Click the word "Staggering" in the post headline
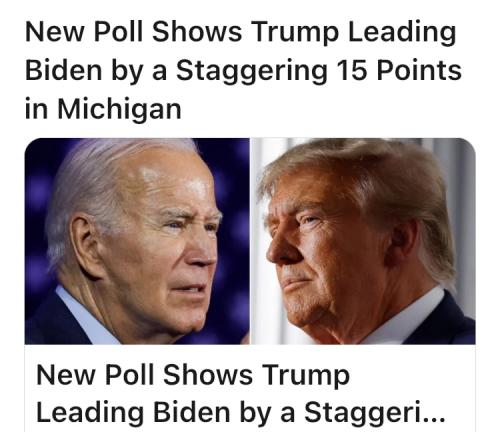 (252, 73)
